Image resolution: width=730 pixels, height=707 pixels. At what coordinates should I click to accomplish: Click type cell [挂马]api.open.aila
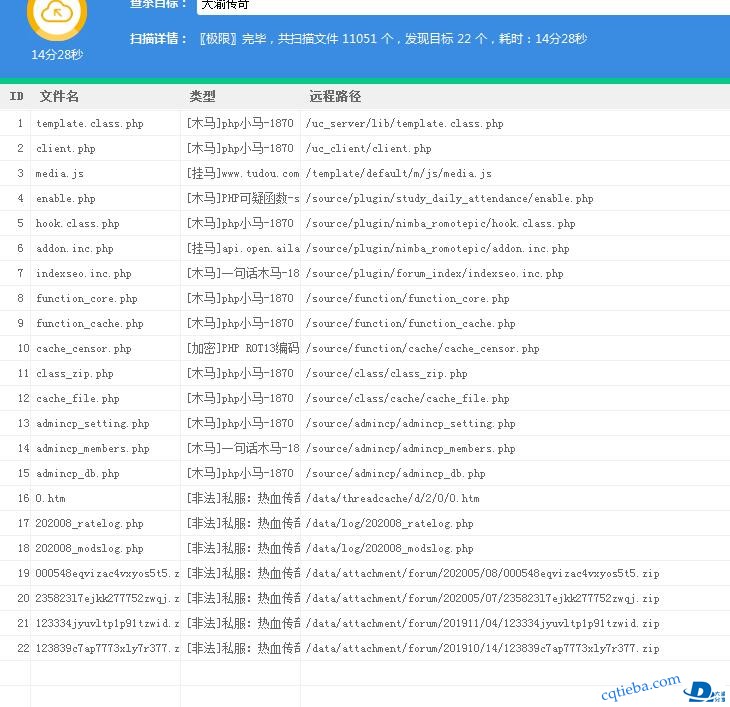click(243, 249)
